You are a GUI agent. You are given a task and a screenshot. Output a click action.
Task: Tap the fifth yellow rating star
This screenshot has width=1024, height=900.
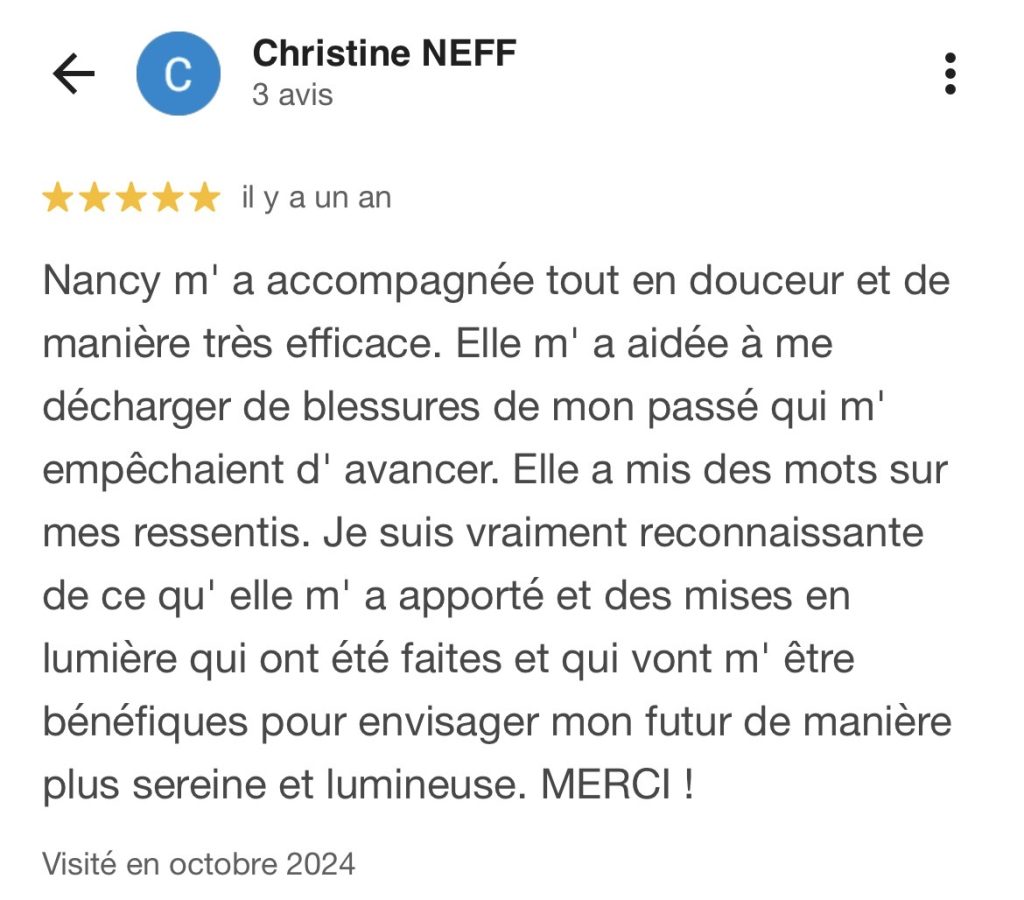click(204, 199)
